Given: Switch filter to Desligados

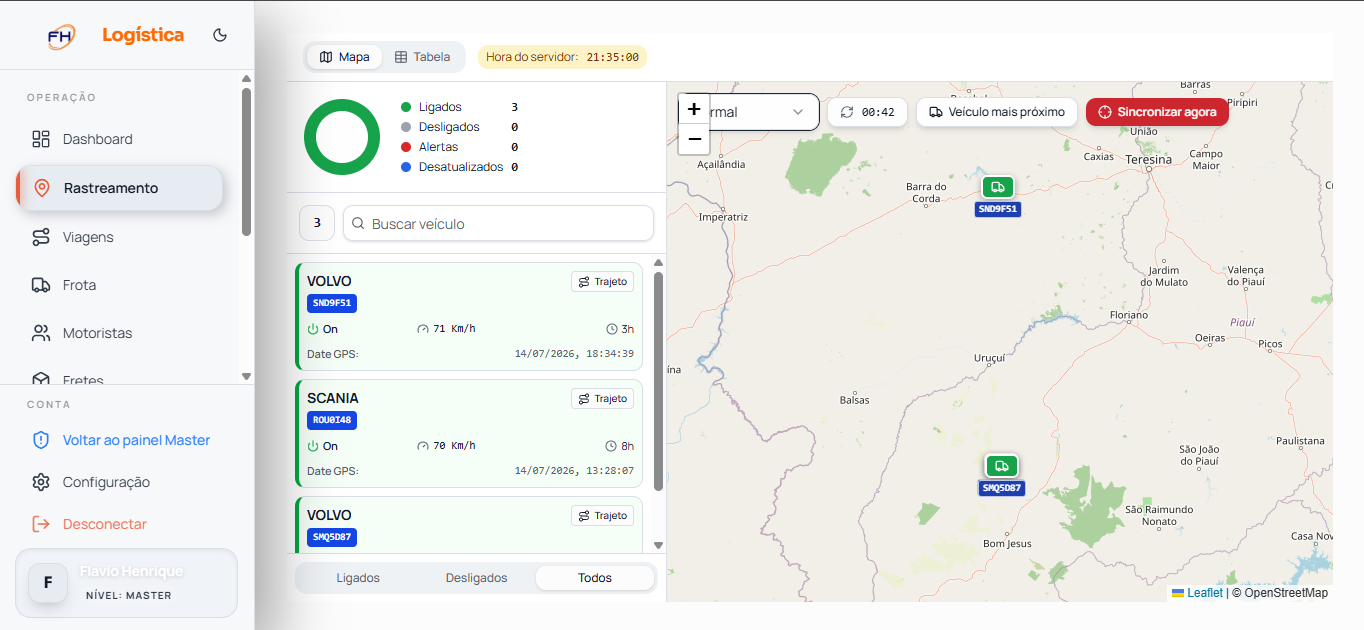Looking at the screenshot, I should coord(476,578).
